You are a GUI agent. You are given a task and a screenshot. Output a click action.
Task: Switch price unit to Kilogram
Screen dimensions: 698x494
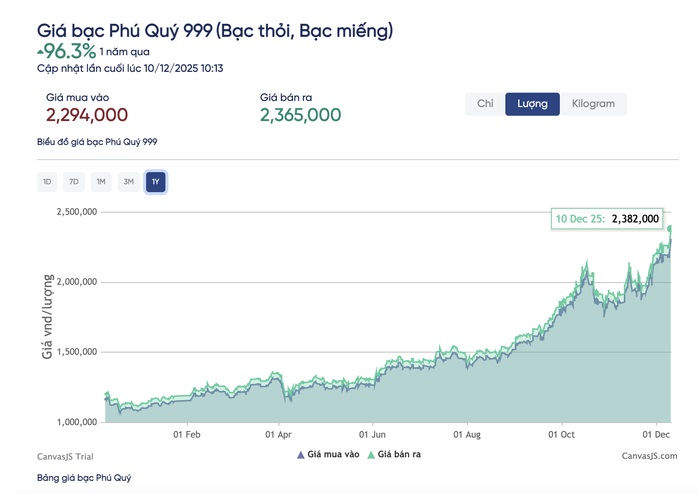click(x=593, y=103)
